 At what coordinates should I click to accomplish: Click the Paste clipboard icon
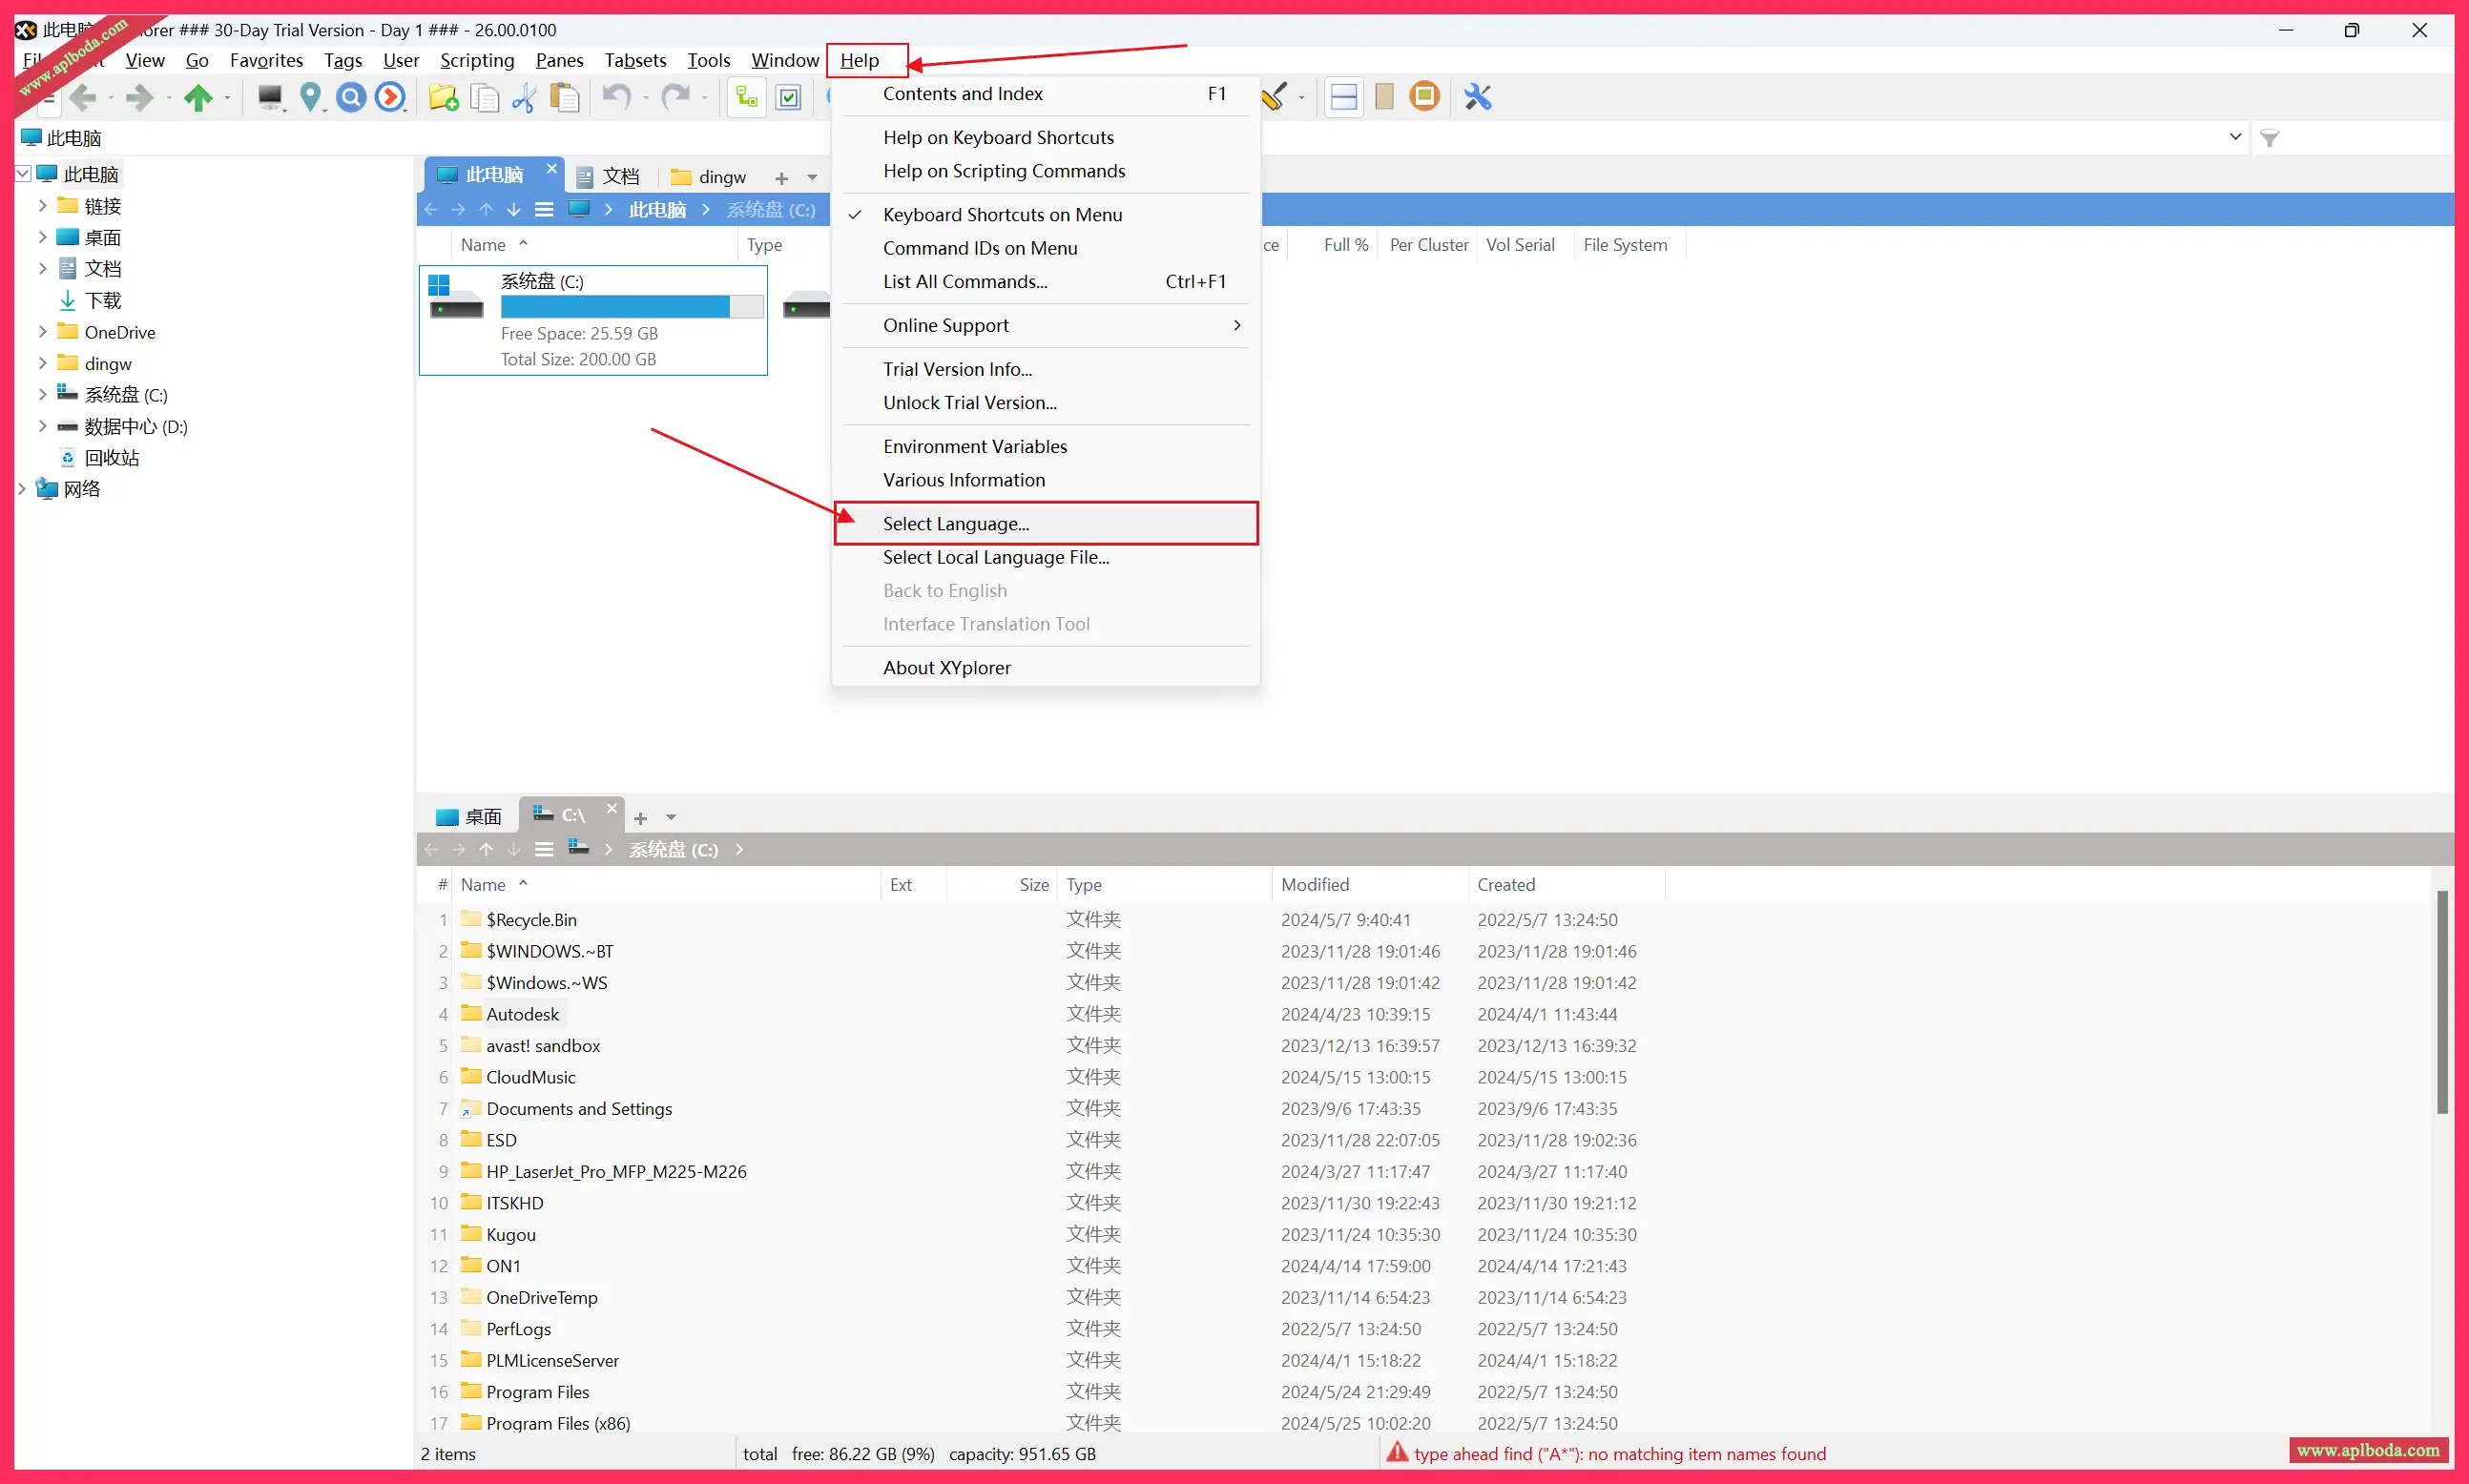pos(565,97)
